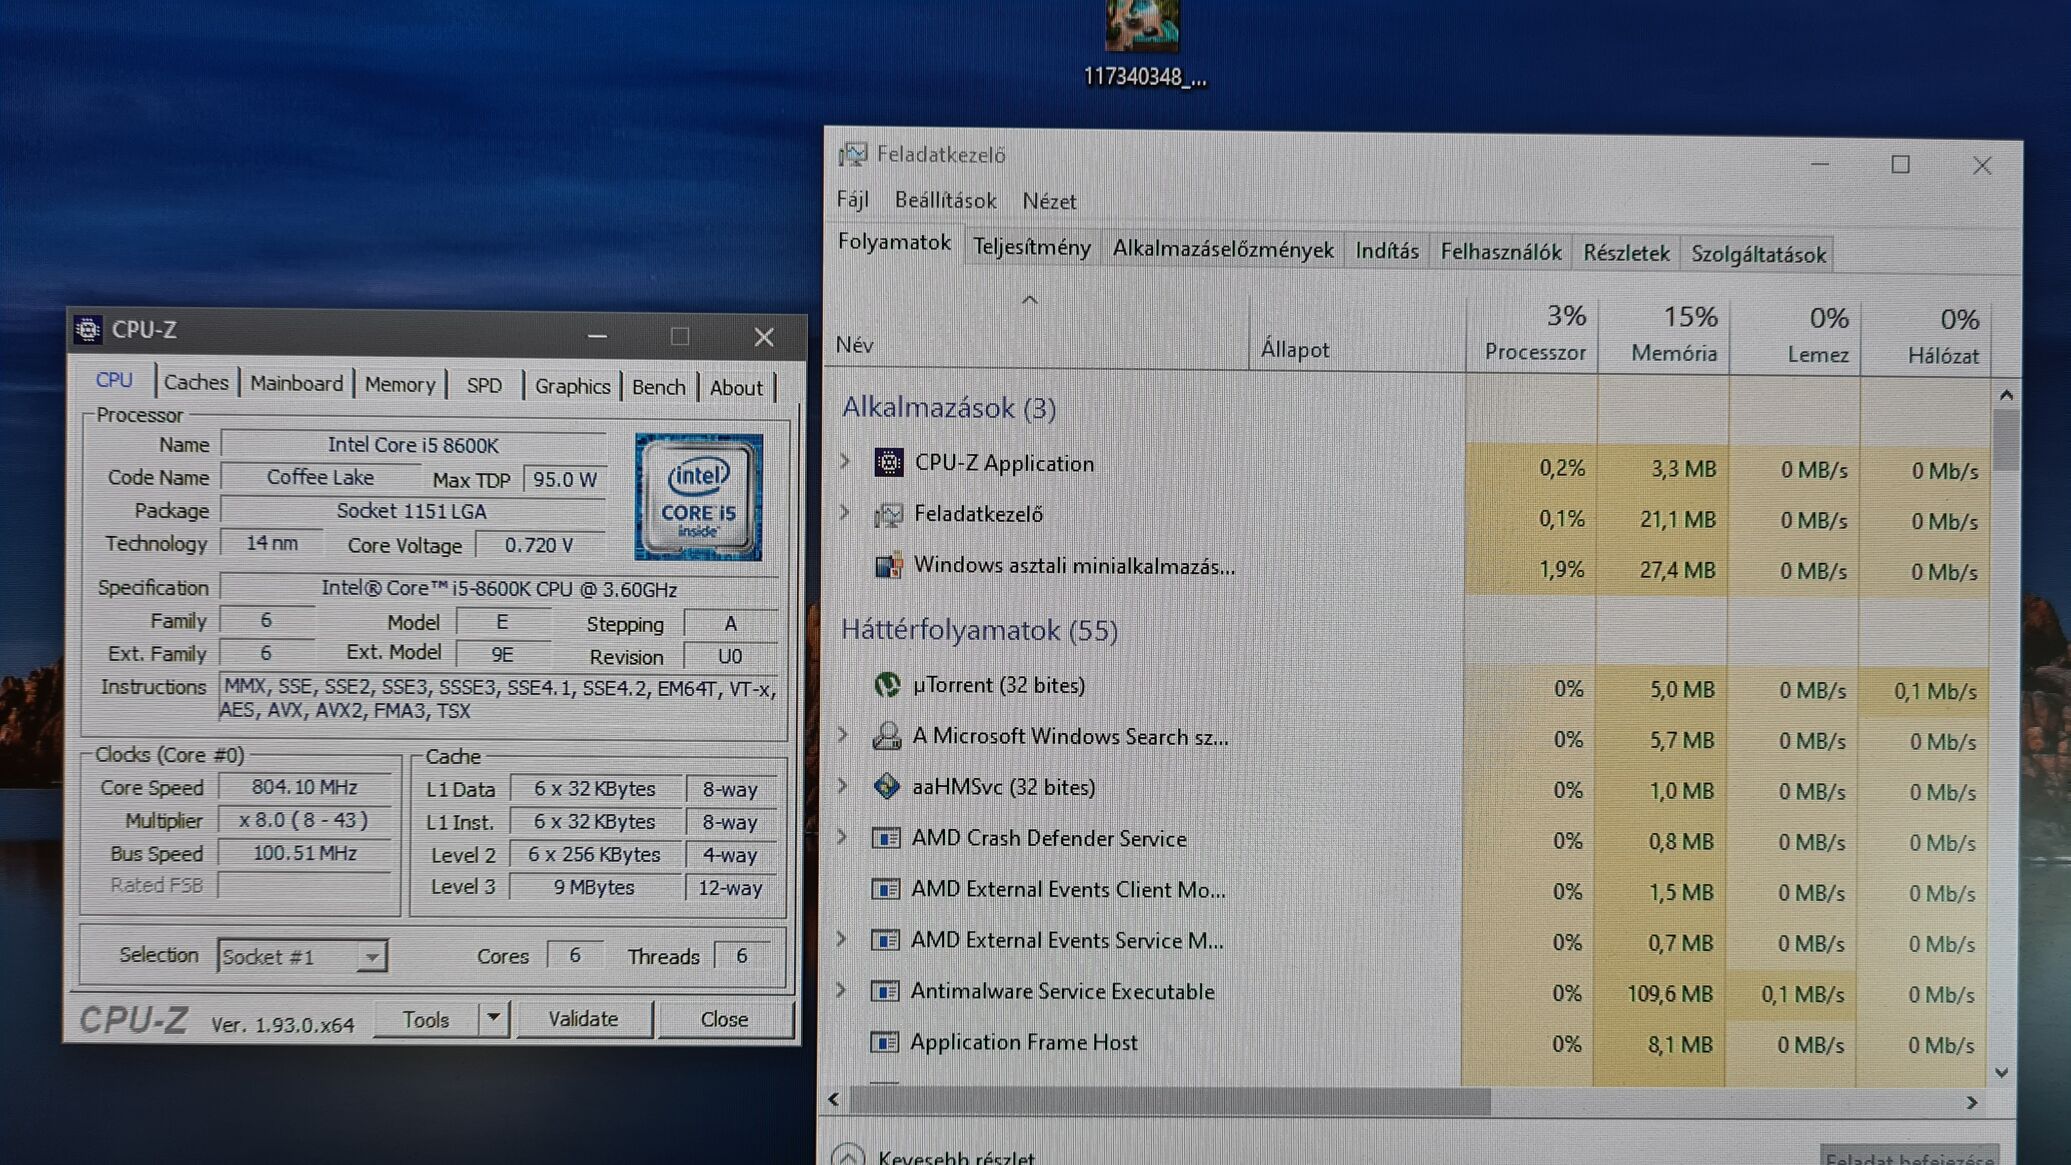Click the Validate button in CPU-Z
Viewport: 2071px width, 1165px height.
click(x=583, y=1018)
